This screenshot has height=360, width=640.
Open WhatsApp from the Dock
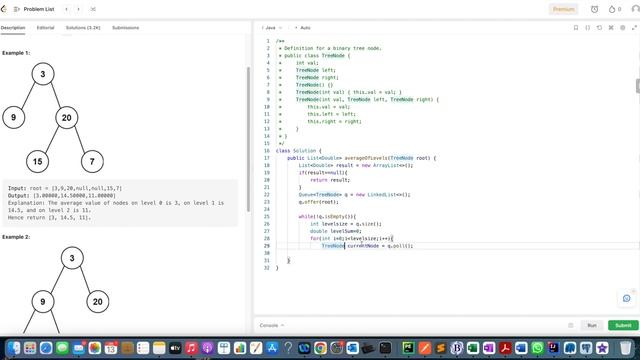click(538, 348)
